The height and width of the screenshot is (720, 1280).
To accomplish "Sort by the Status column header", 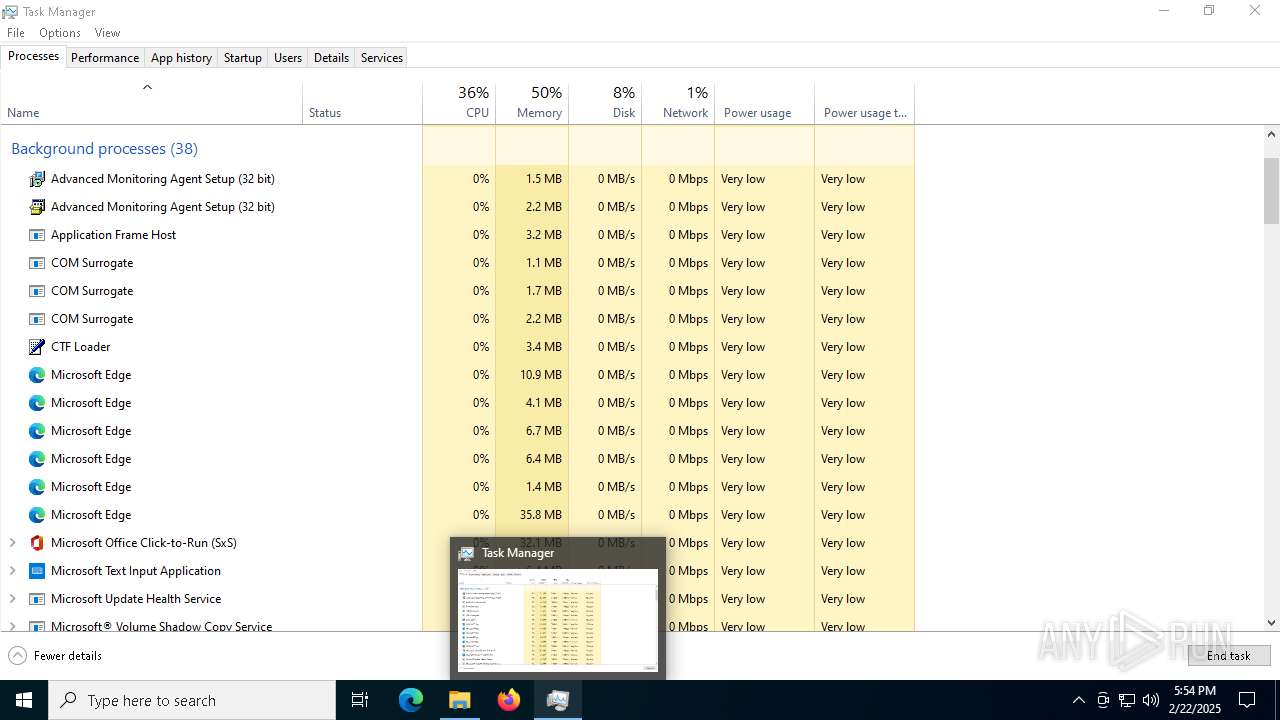I will coord(362,102).
